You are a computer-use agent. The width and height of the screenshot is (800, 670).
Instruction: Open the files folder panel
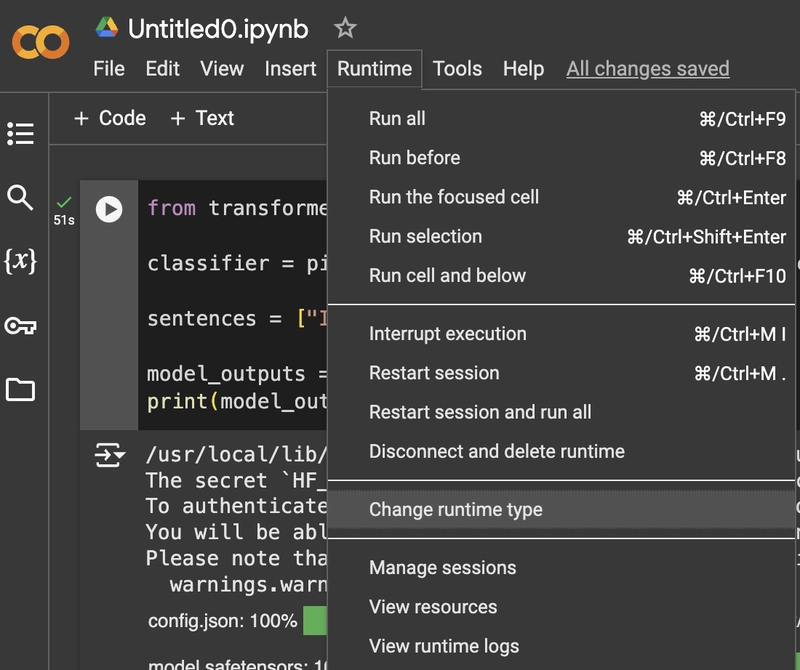pos(20,389)
